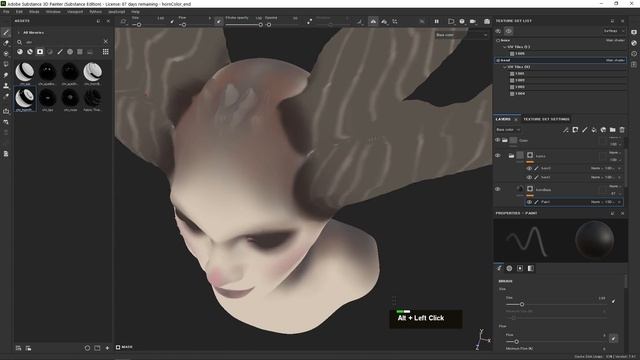Open the Material tab in Properties

tap(531, 268)
